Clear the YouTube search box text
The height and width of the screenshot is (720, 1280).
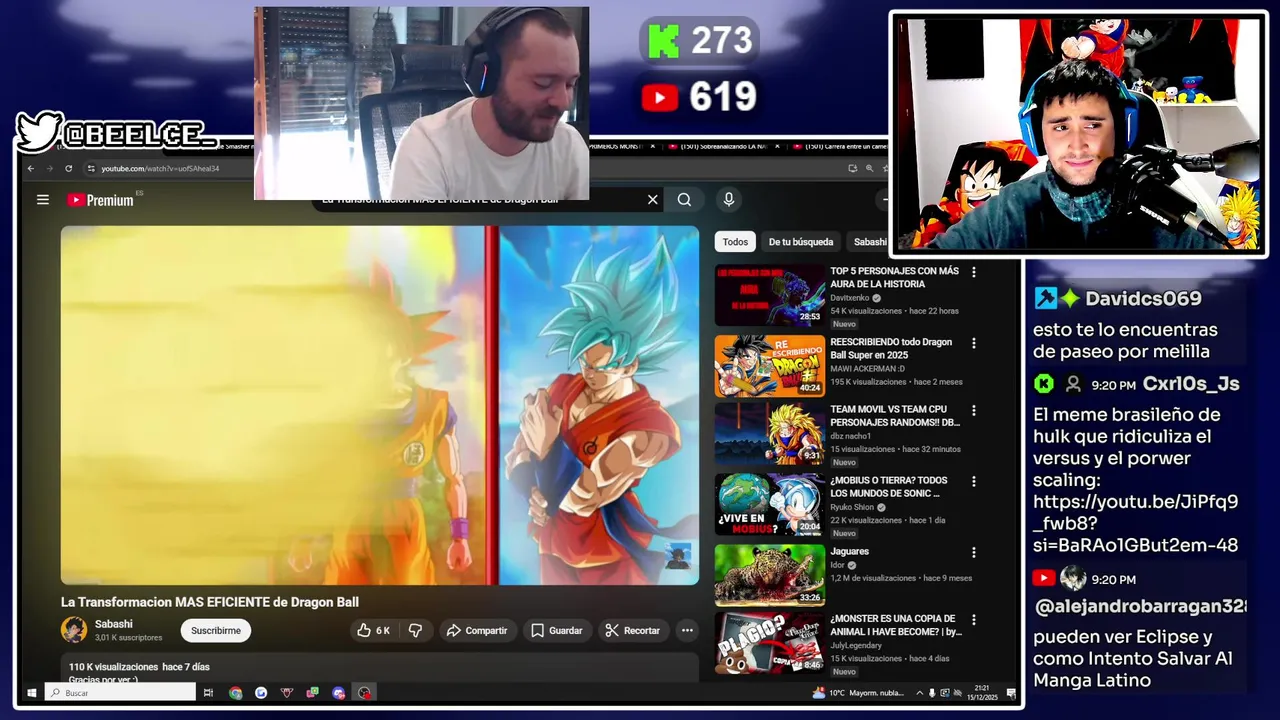tap(653, 200)
